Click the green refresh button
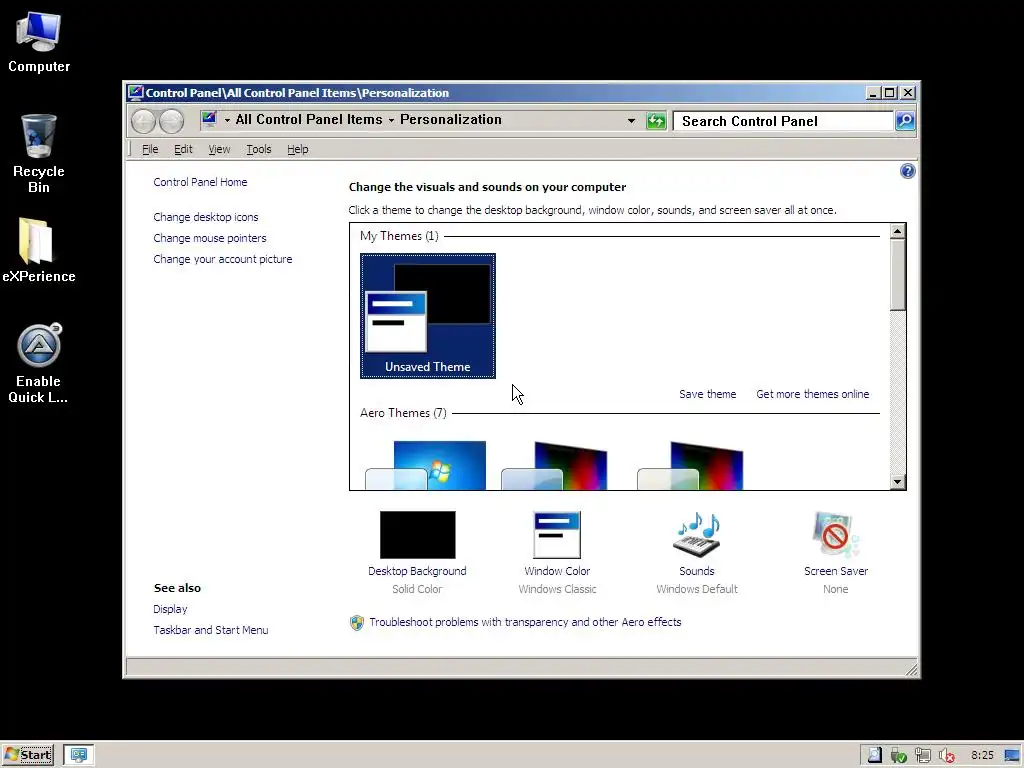This screenshot has height=768, width=1024. pyautogui.click(x=656, y=121)
